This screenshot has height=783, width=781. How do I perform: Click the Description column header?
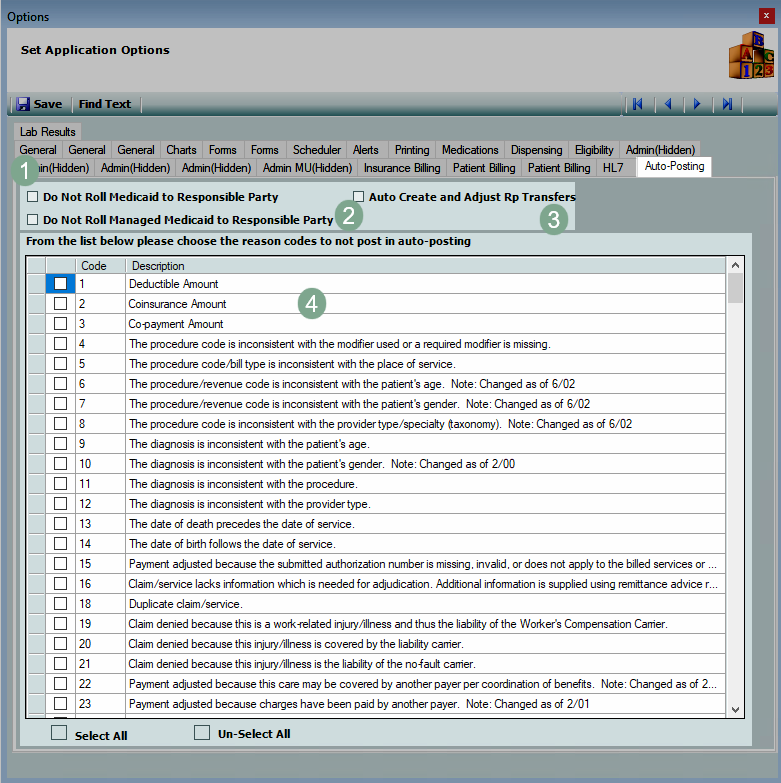[158, 266]
